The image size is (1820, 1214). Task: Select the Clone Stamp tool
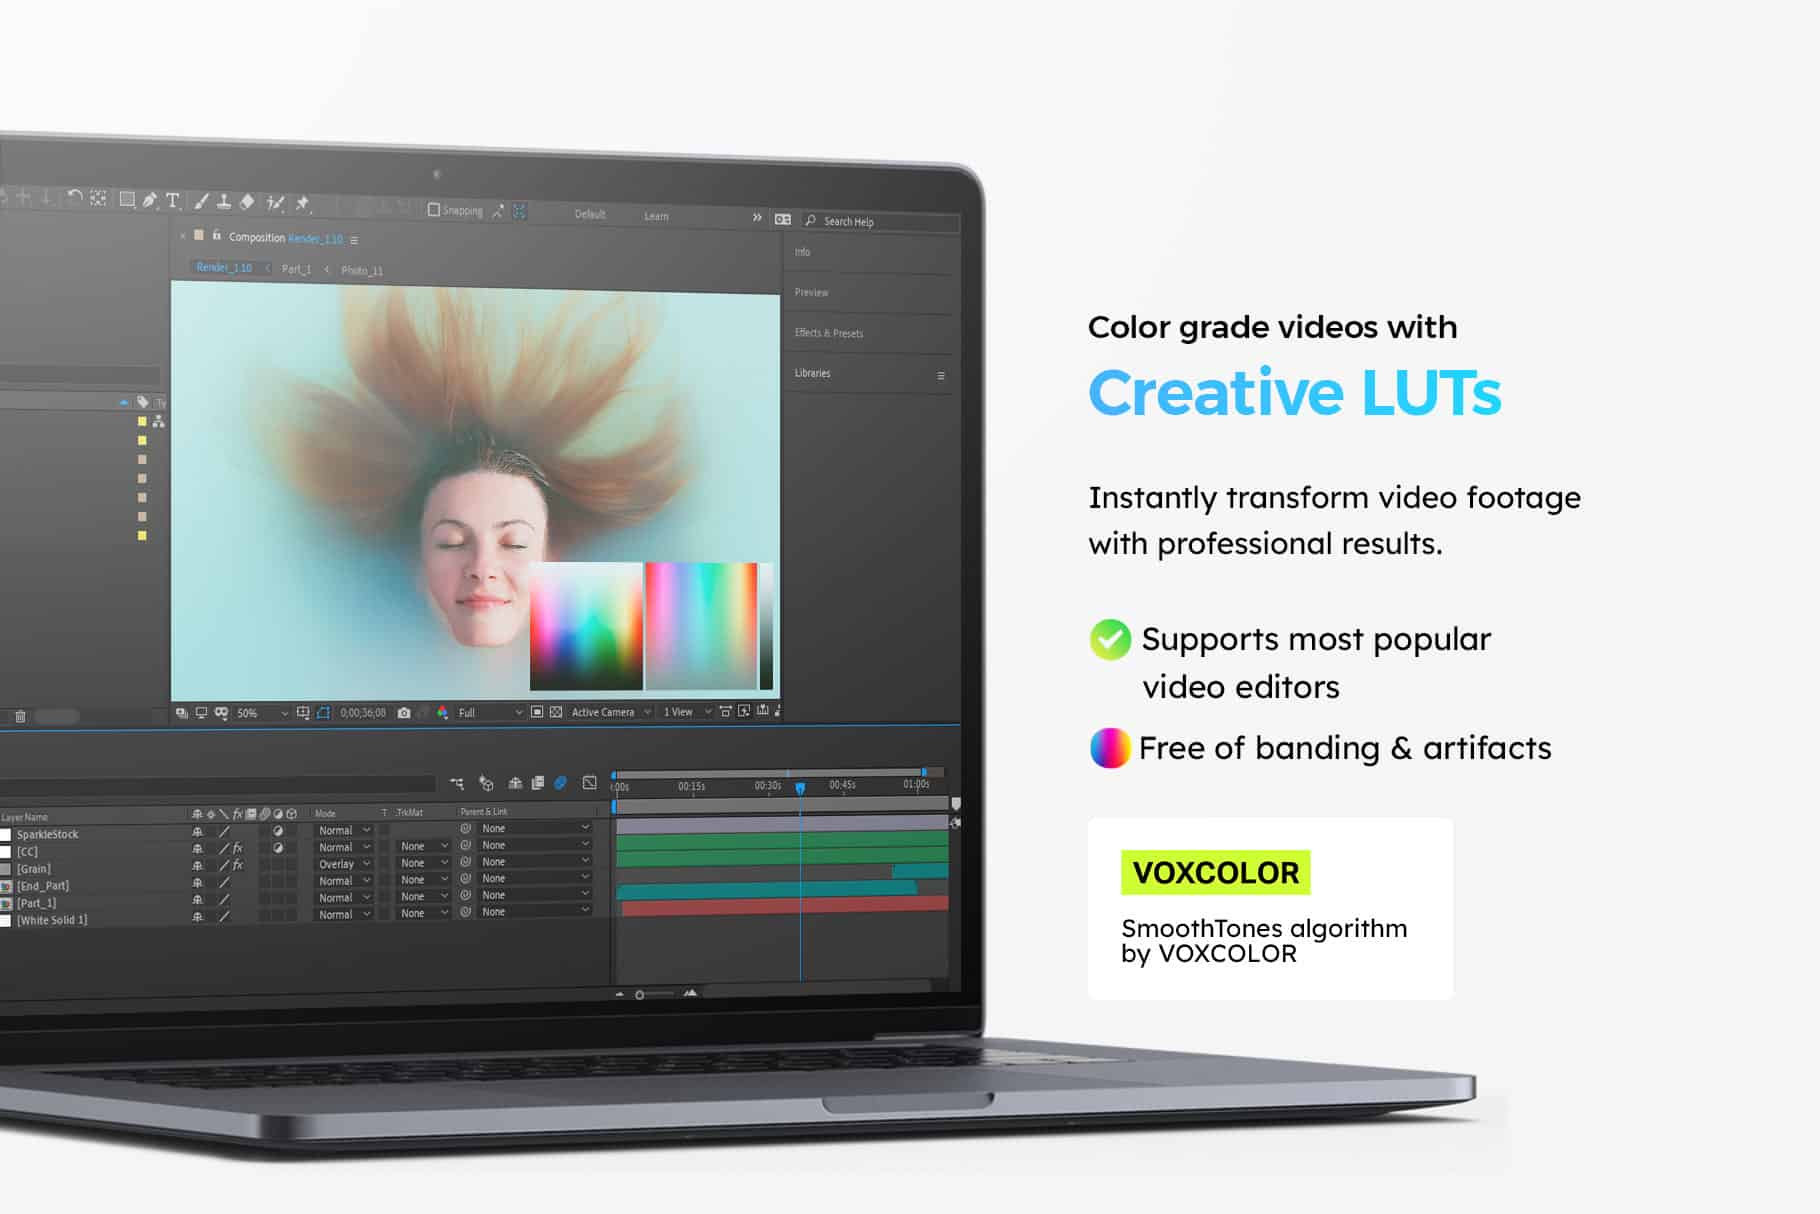pos(224,201)
